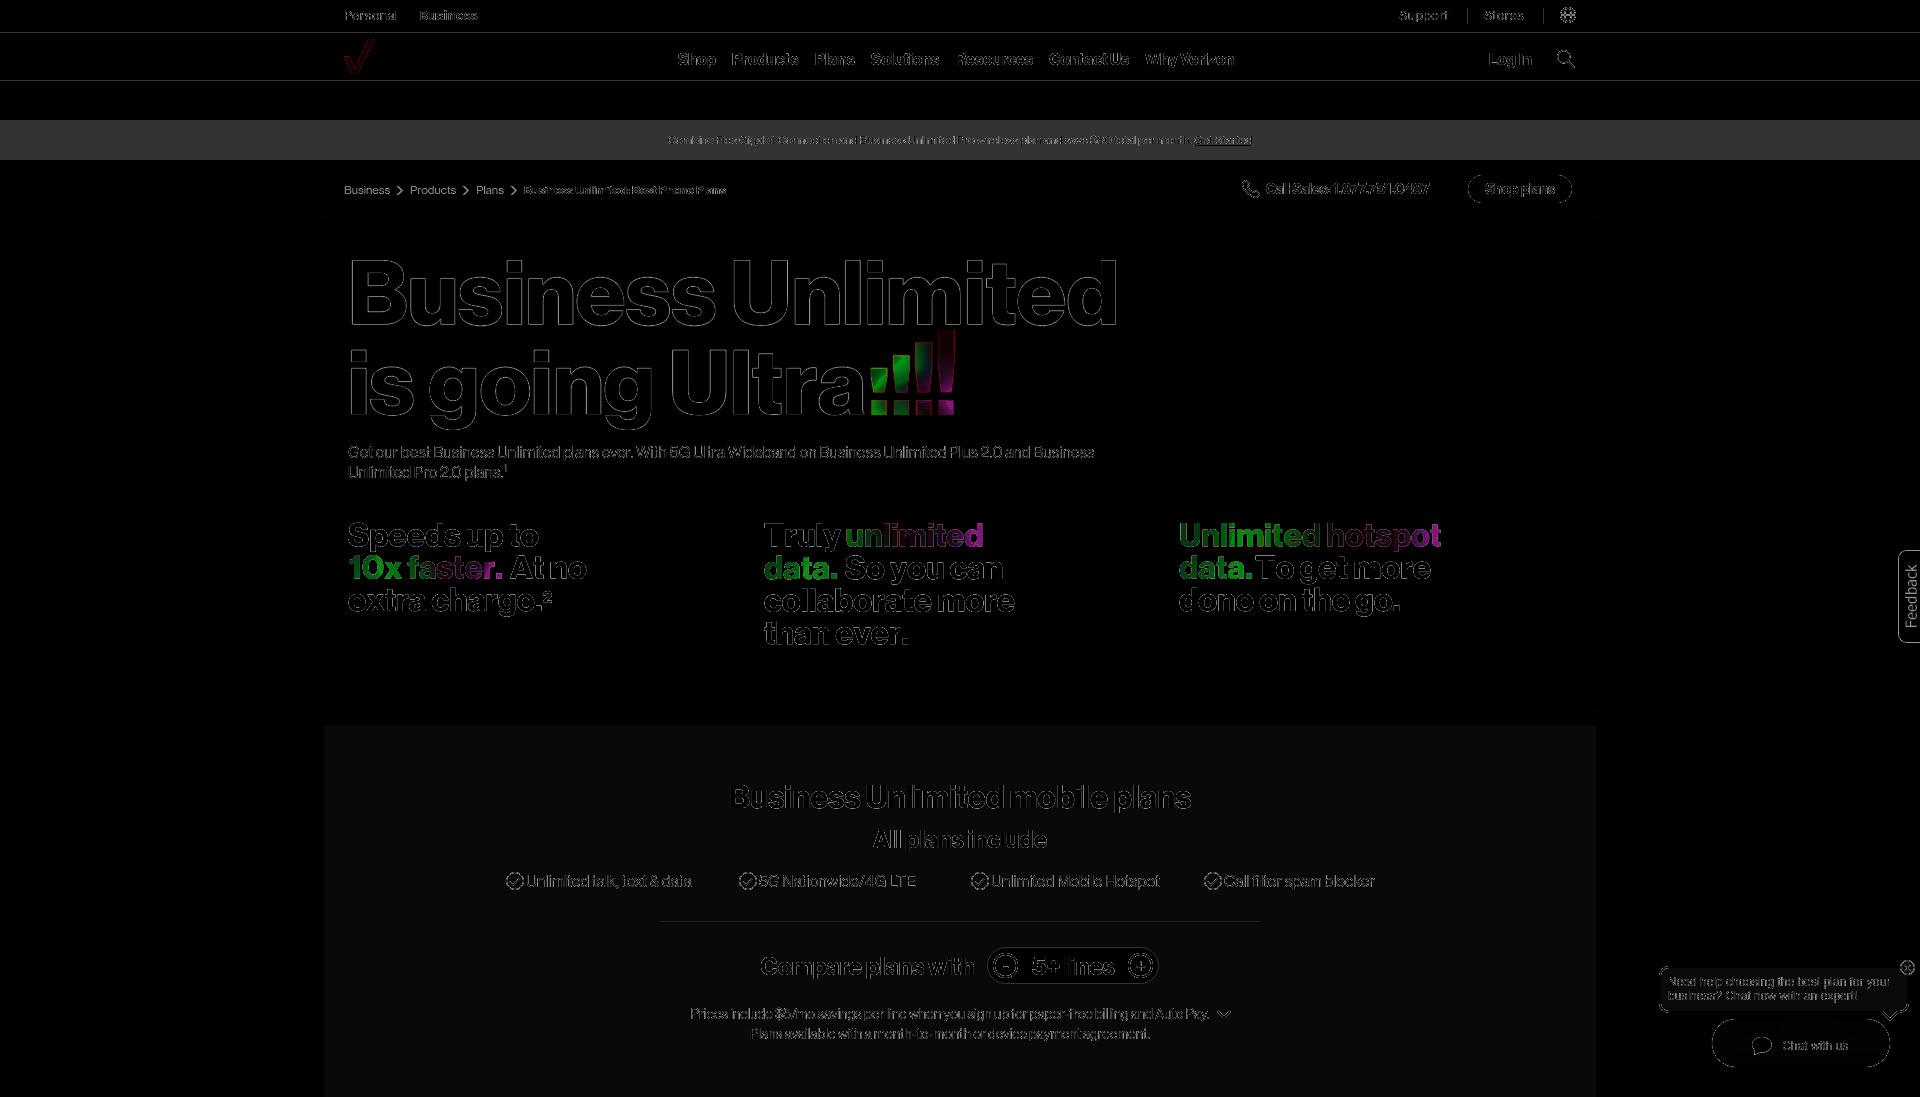The image size is (1920, 1097).
Task: Click the checkmark icon beside Unlimited Mobile Hotspot
Action: click(980, 881)
